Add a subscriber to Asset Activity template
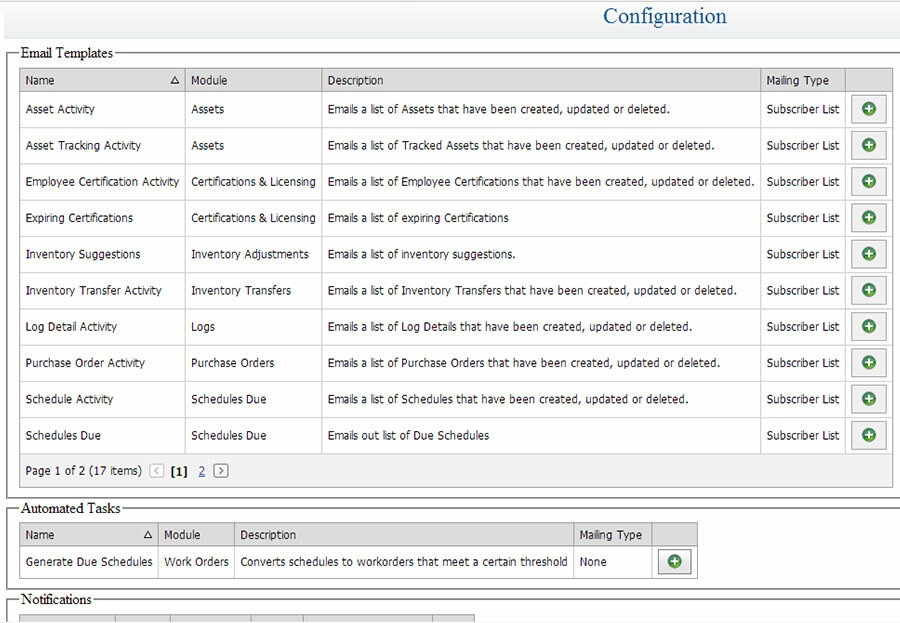The height and width of the screenshot is (623, 900). click(x=868, y=109)
